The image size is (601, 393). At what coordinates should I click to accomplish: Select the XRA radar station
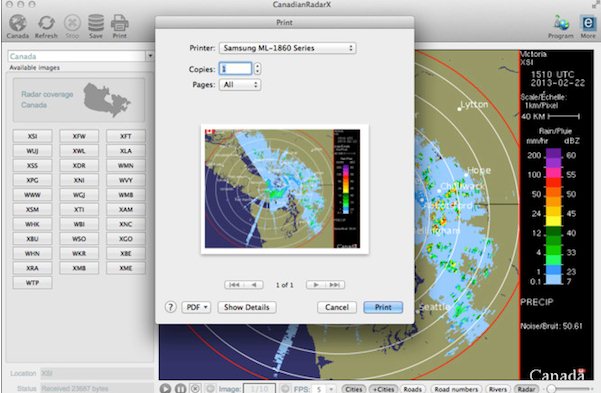32,268
